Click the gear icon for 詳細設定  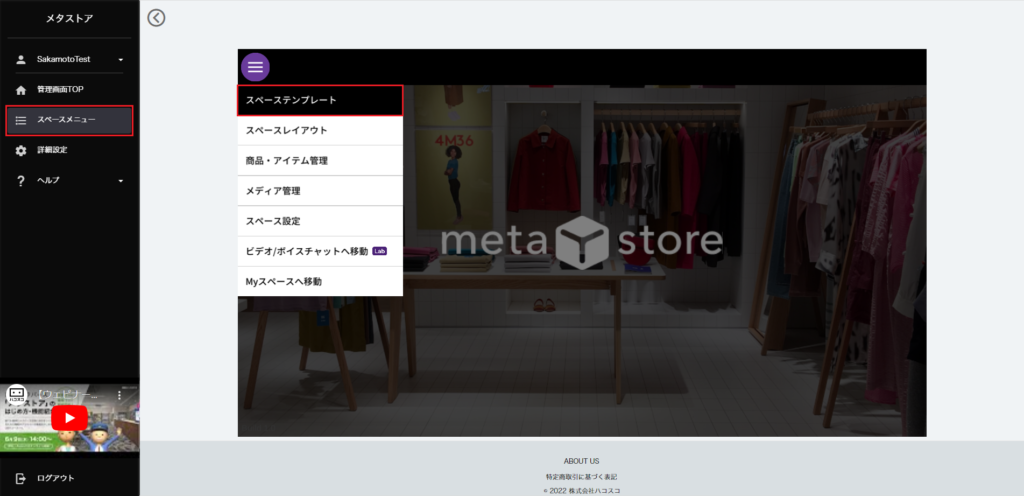coord(21,150)
